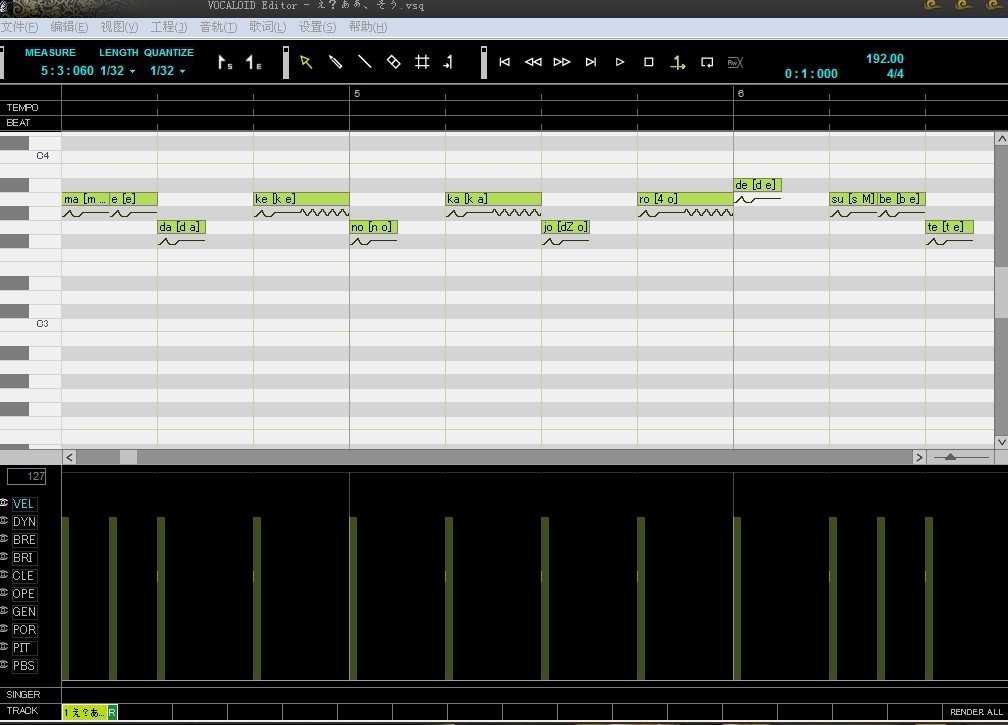Click the ReWire icon

pos(735,62)
